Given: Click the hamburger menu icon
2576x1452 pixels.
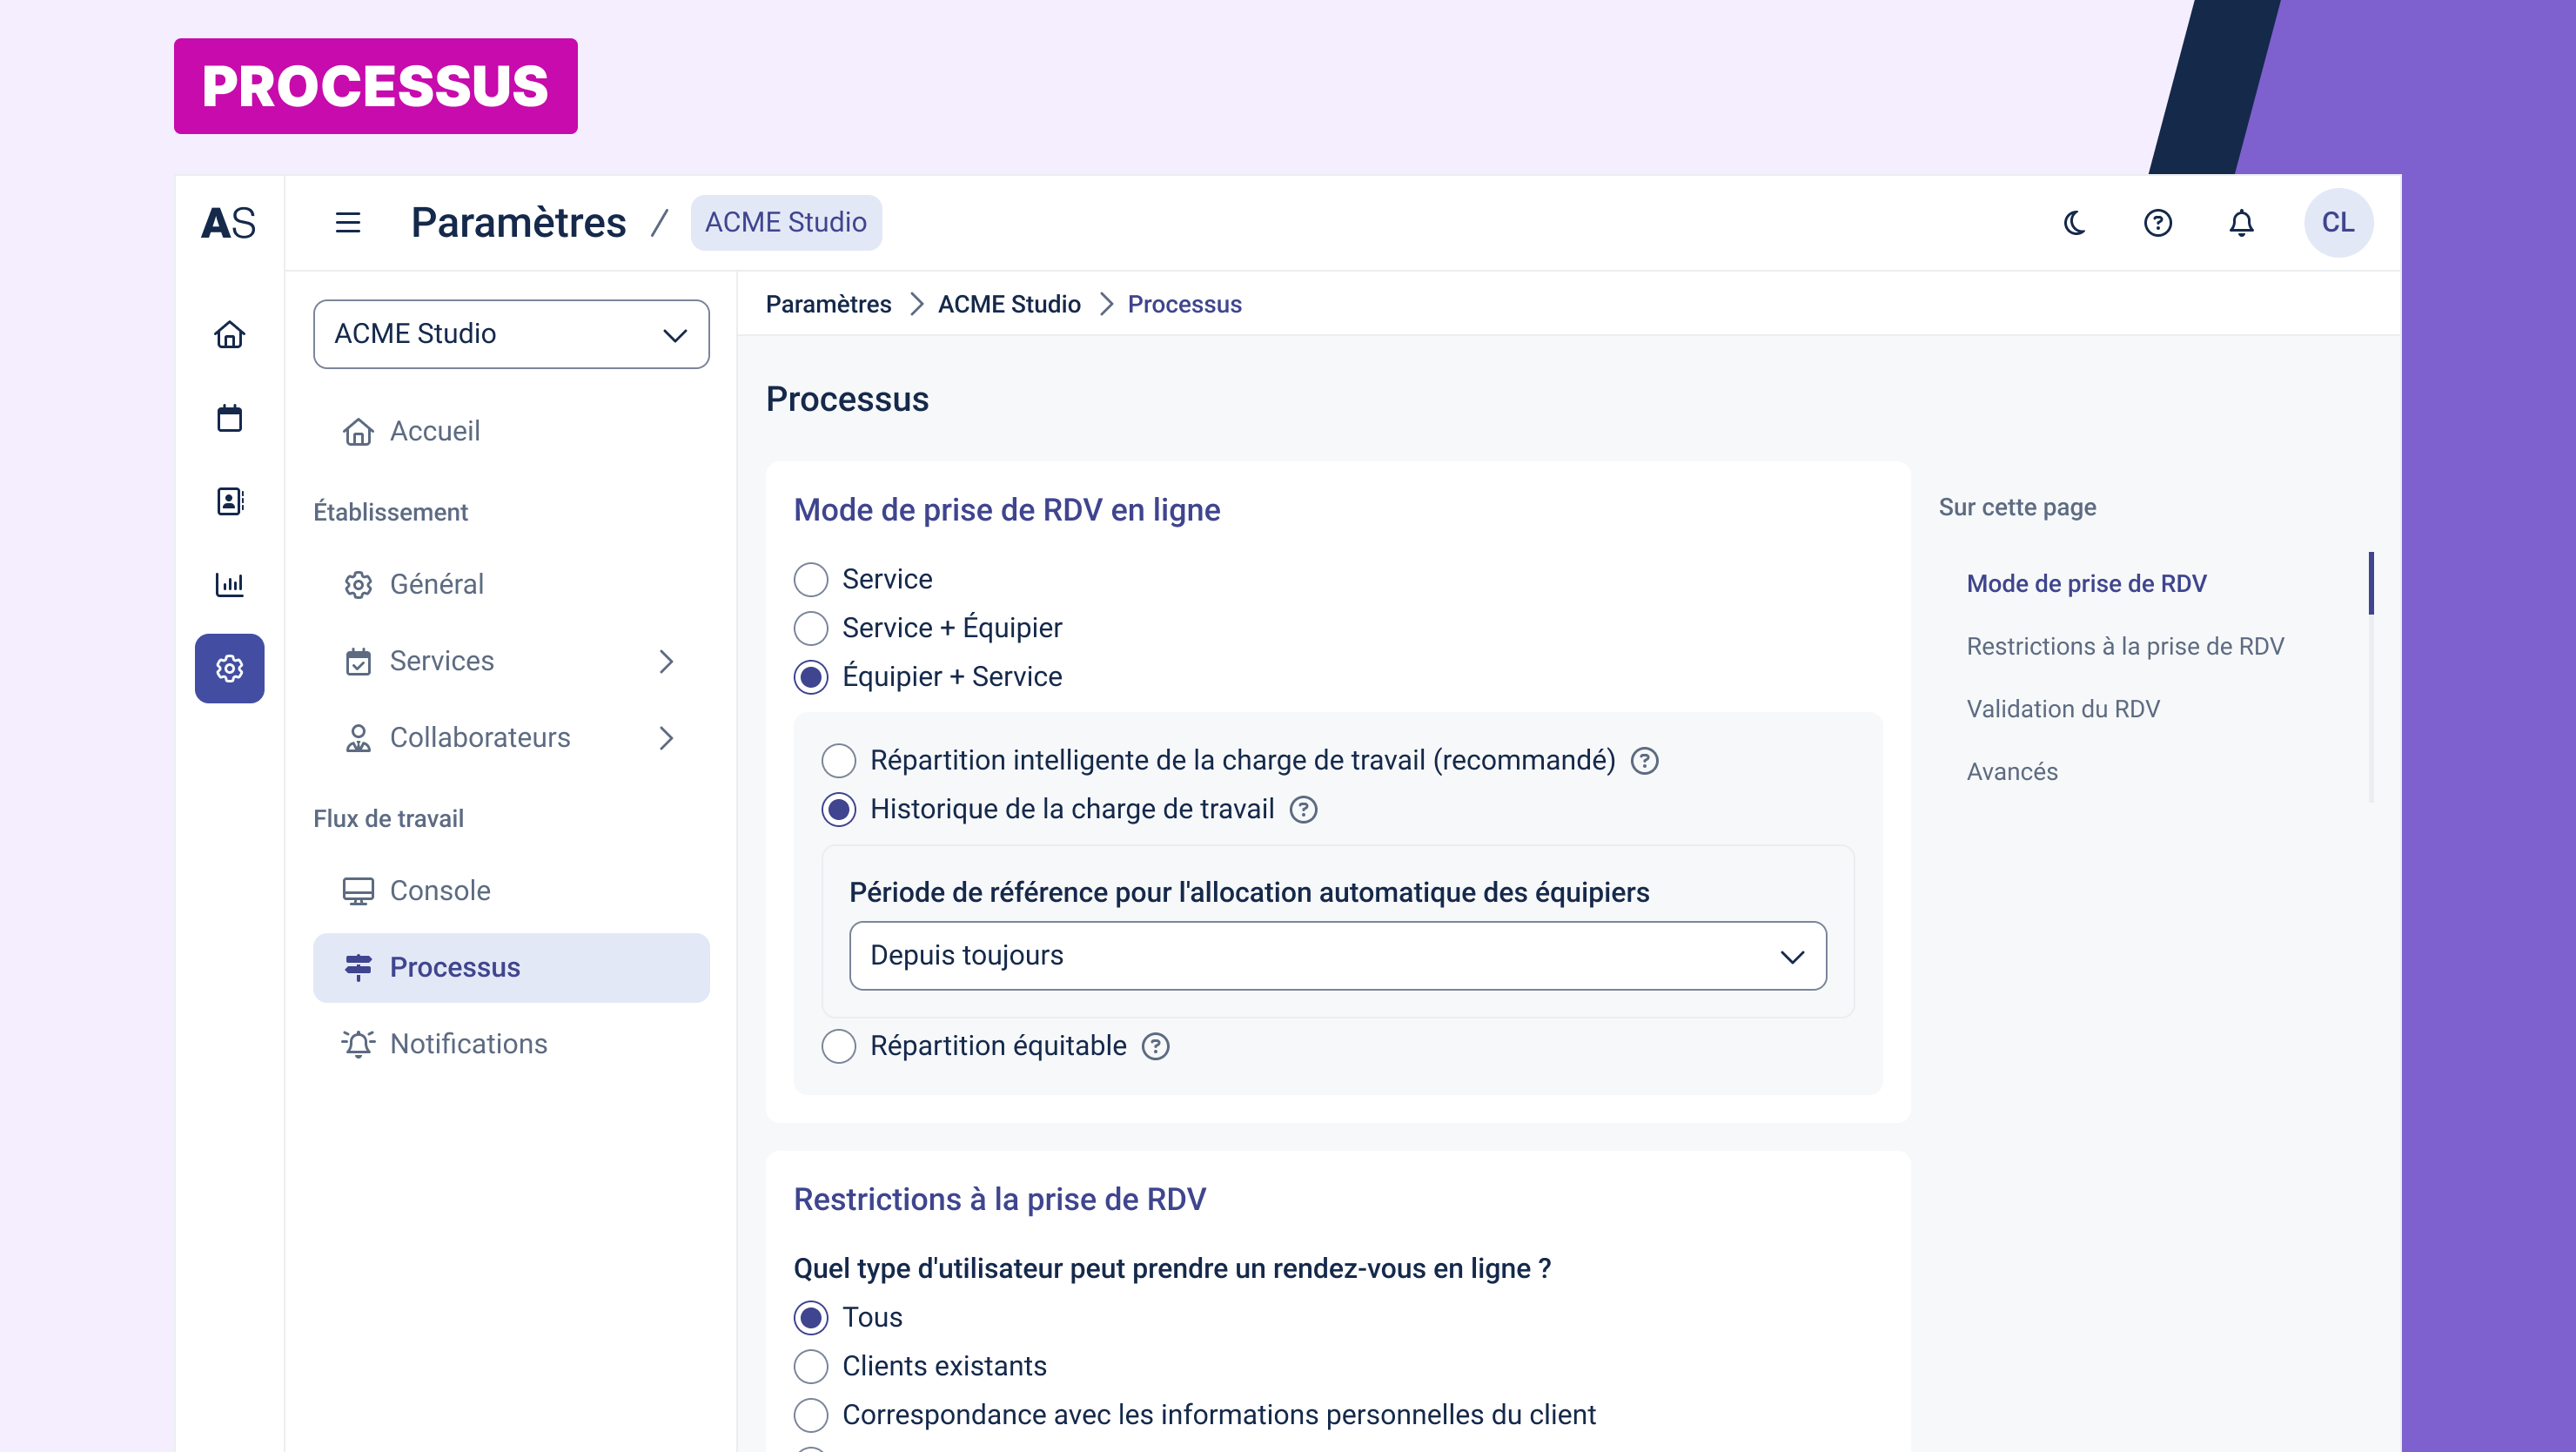Looking at the screenshot, I should [347, 222].
